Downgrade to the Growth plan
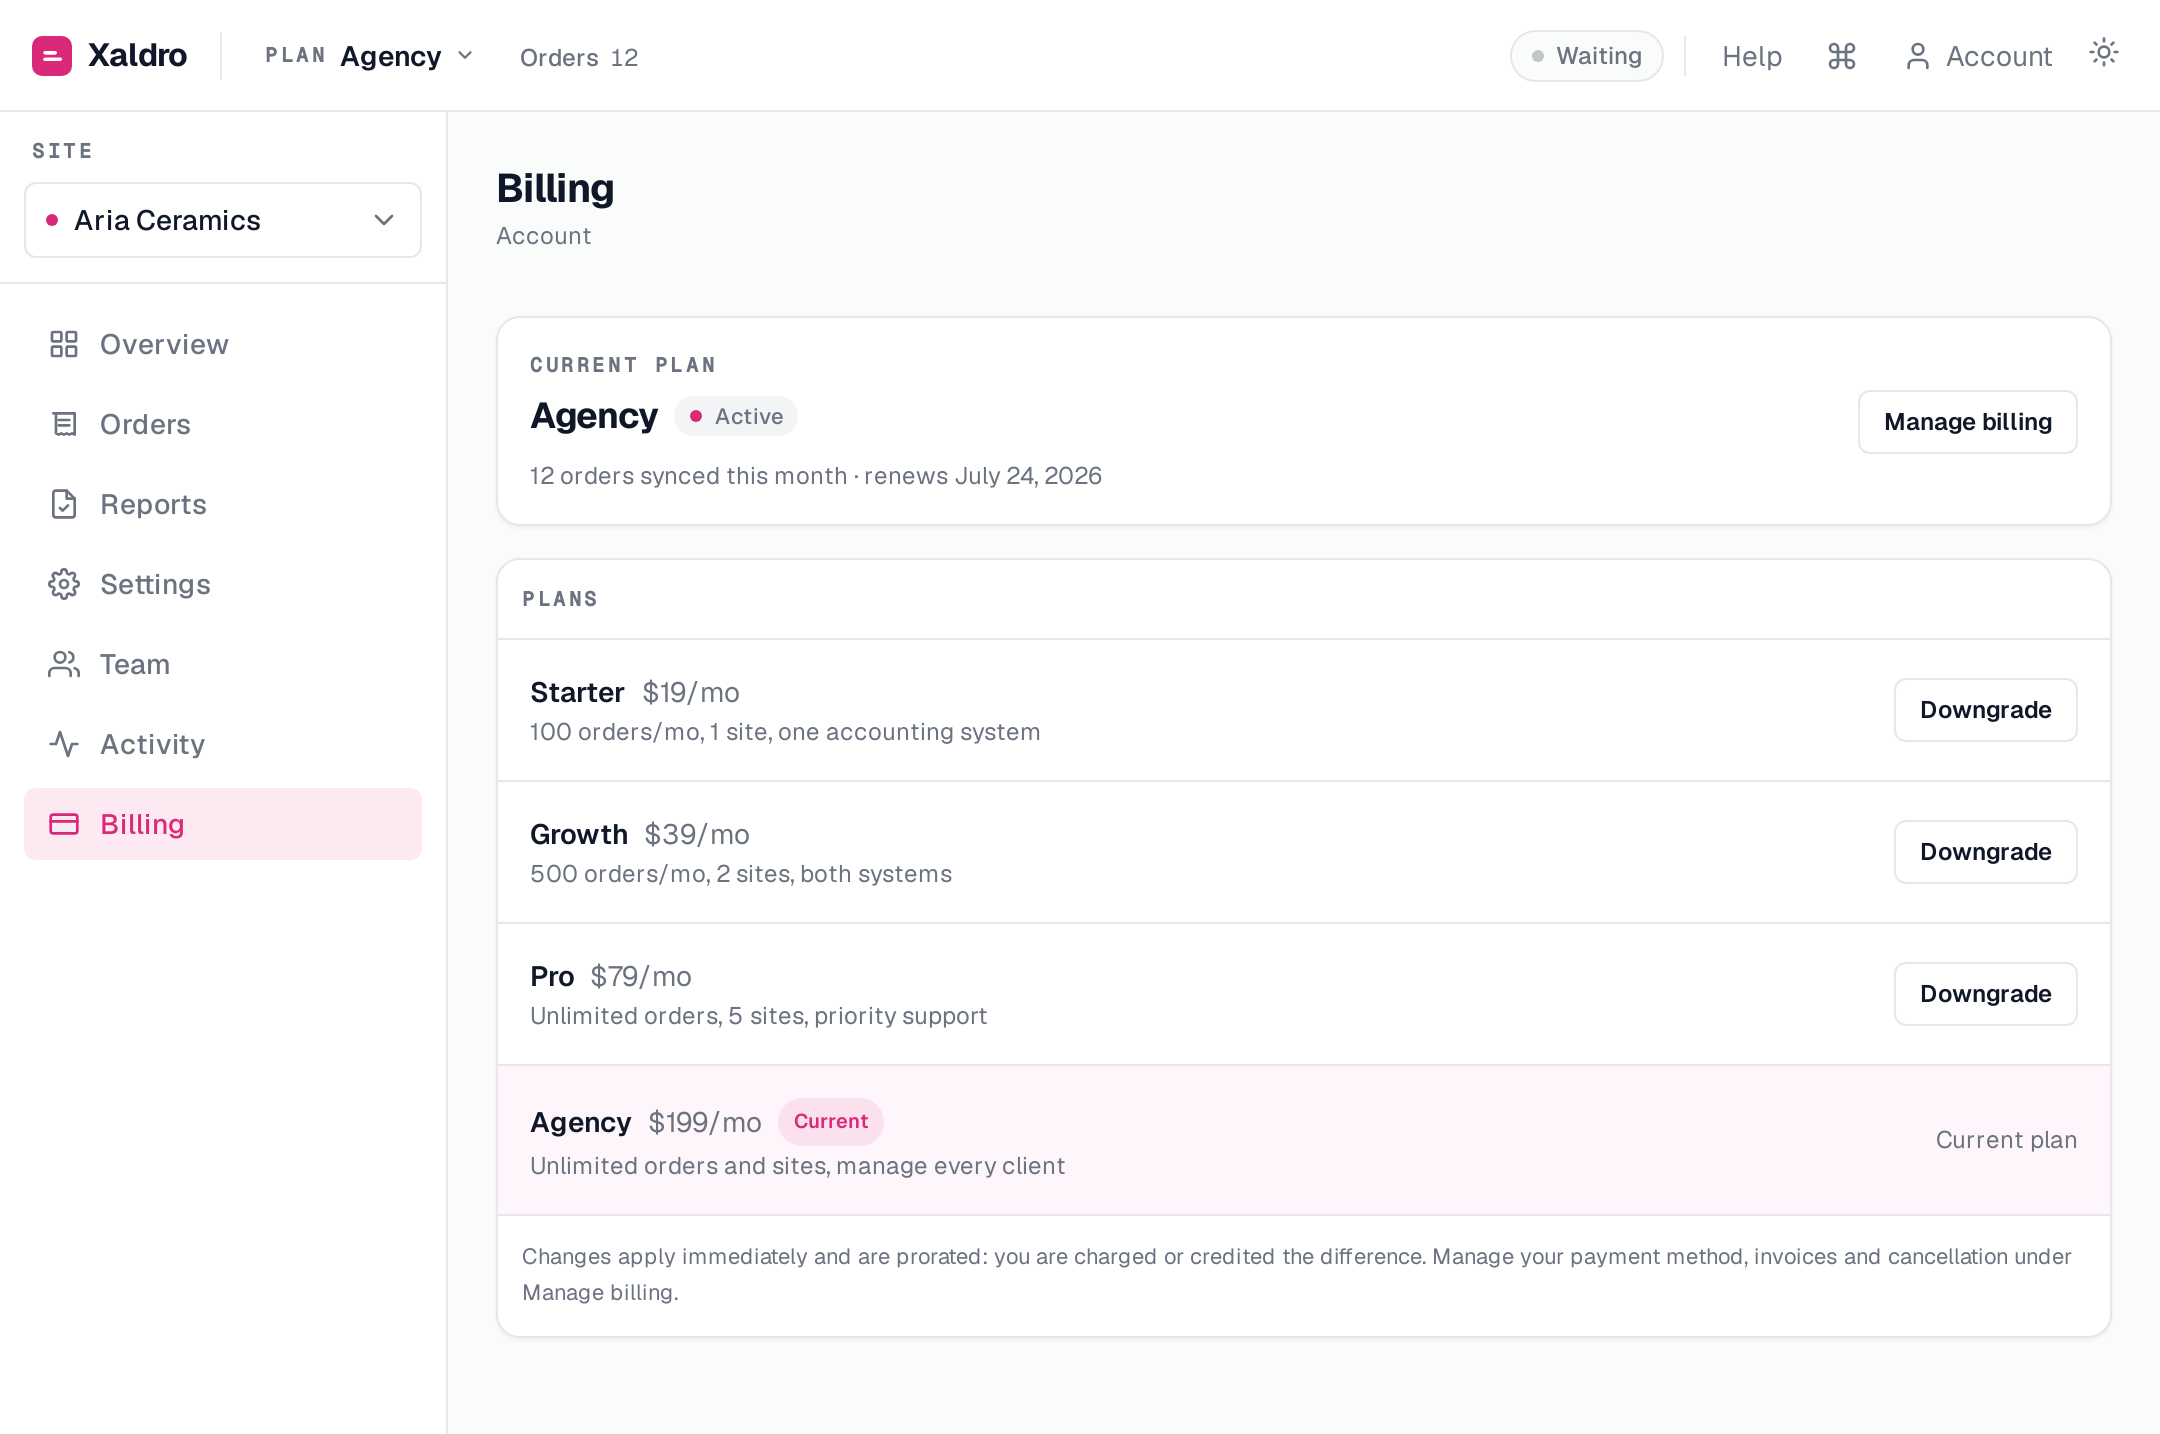Screen dimensions: 2160x1434 1986,852
